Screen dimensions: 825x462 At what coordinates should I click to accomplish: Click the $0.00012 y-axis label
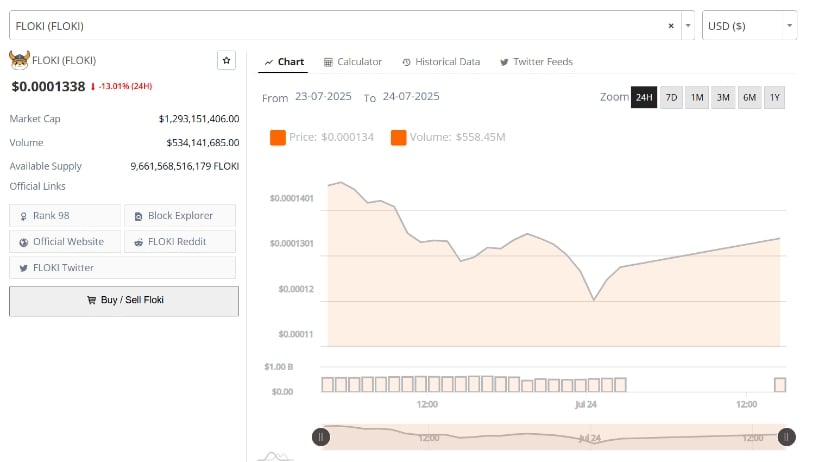click(x=296, y=289)
